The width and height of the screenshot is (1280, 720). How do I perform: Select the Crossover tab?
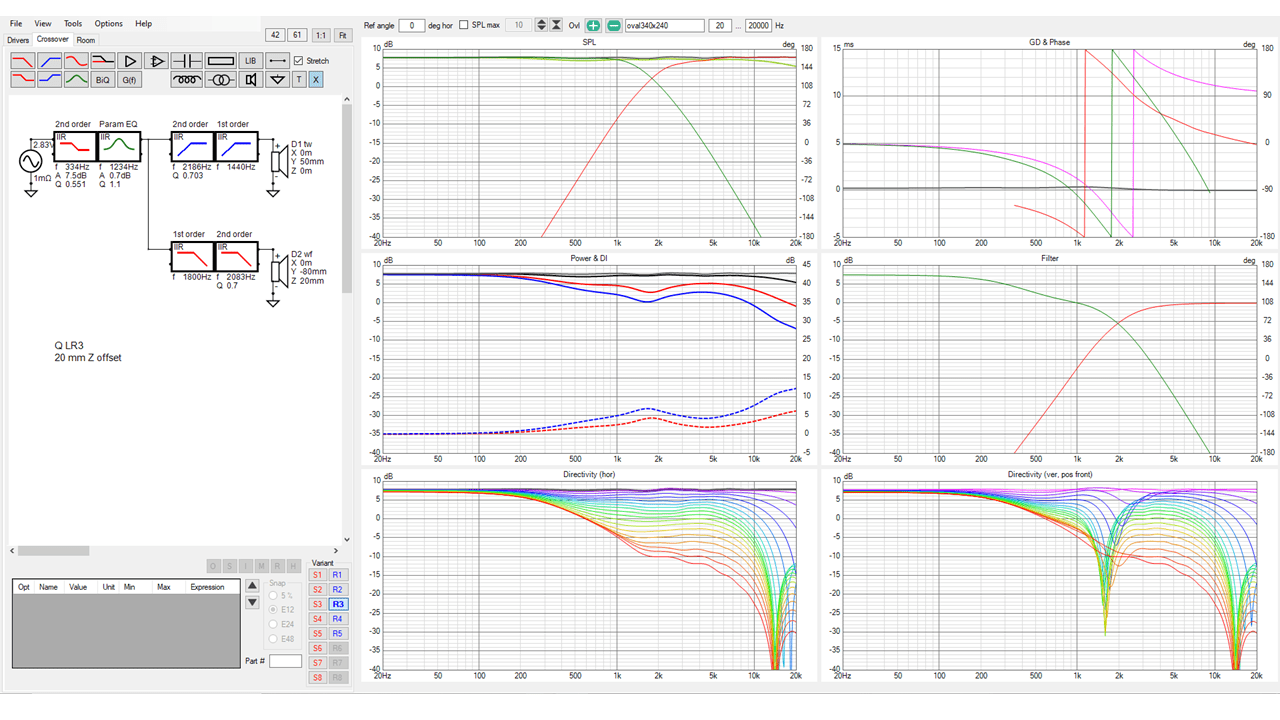tap(53, 39)
